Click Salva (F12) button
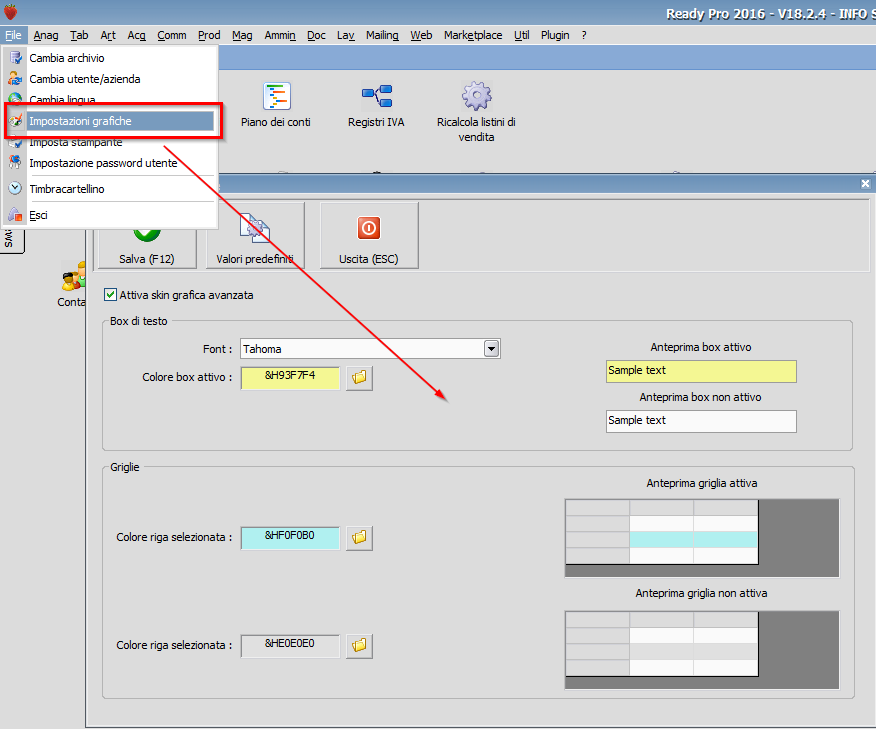 click(147, 247)
